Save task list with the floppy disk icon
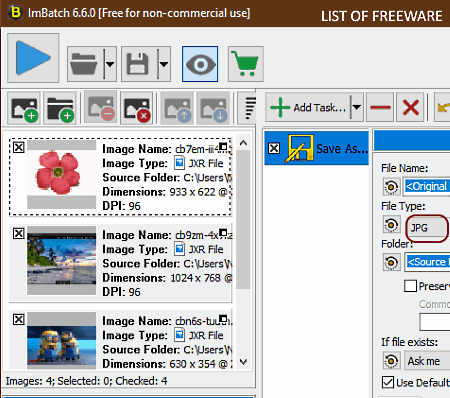The width and height of the screenshot is (450, 398). [x=138, y=64]
